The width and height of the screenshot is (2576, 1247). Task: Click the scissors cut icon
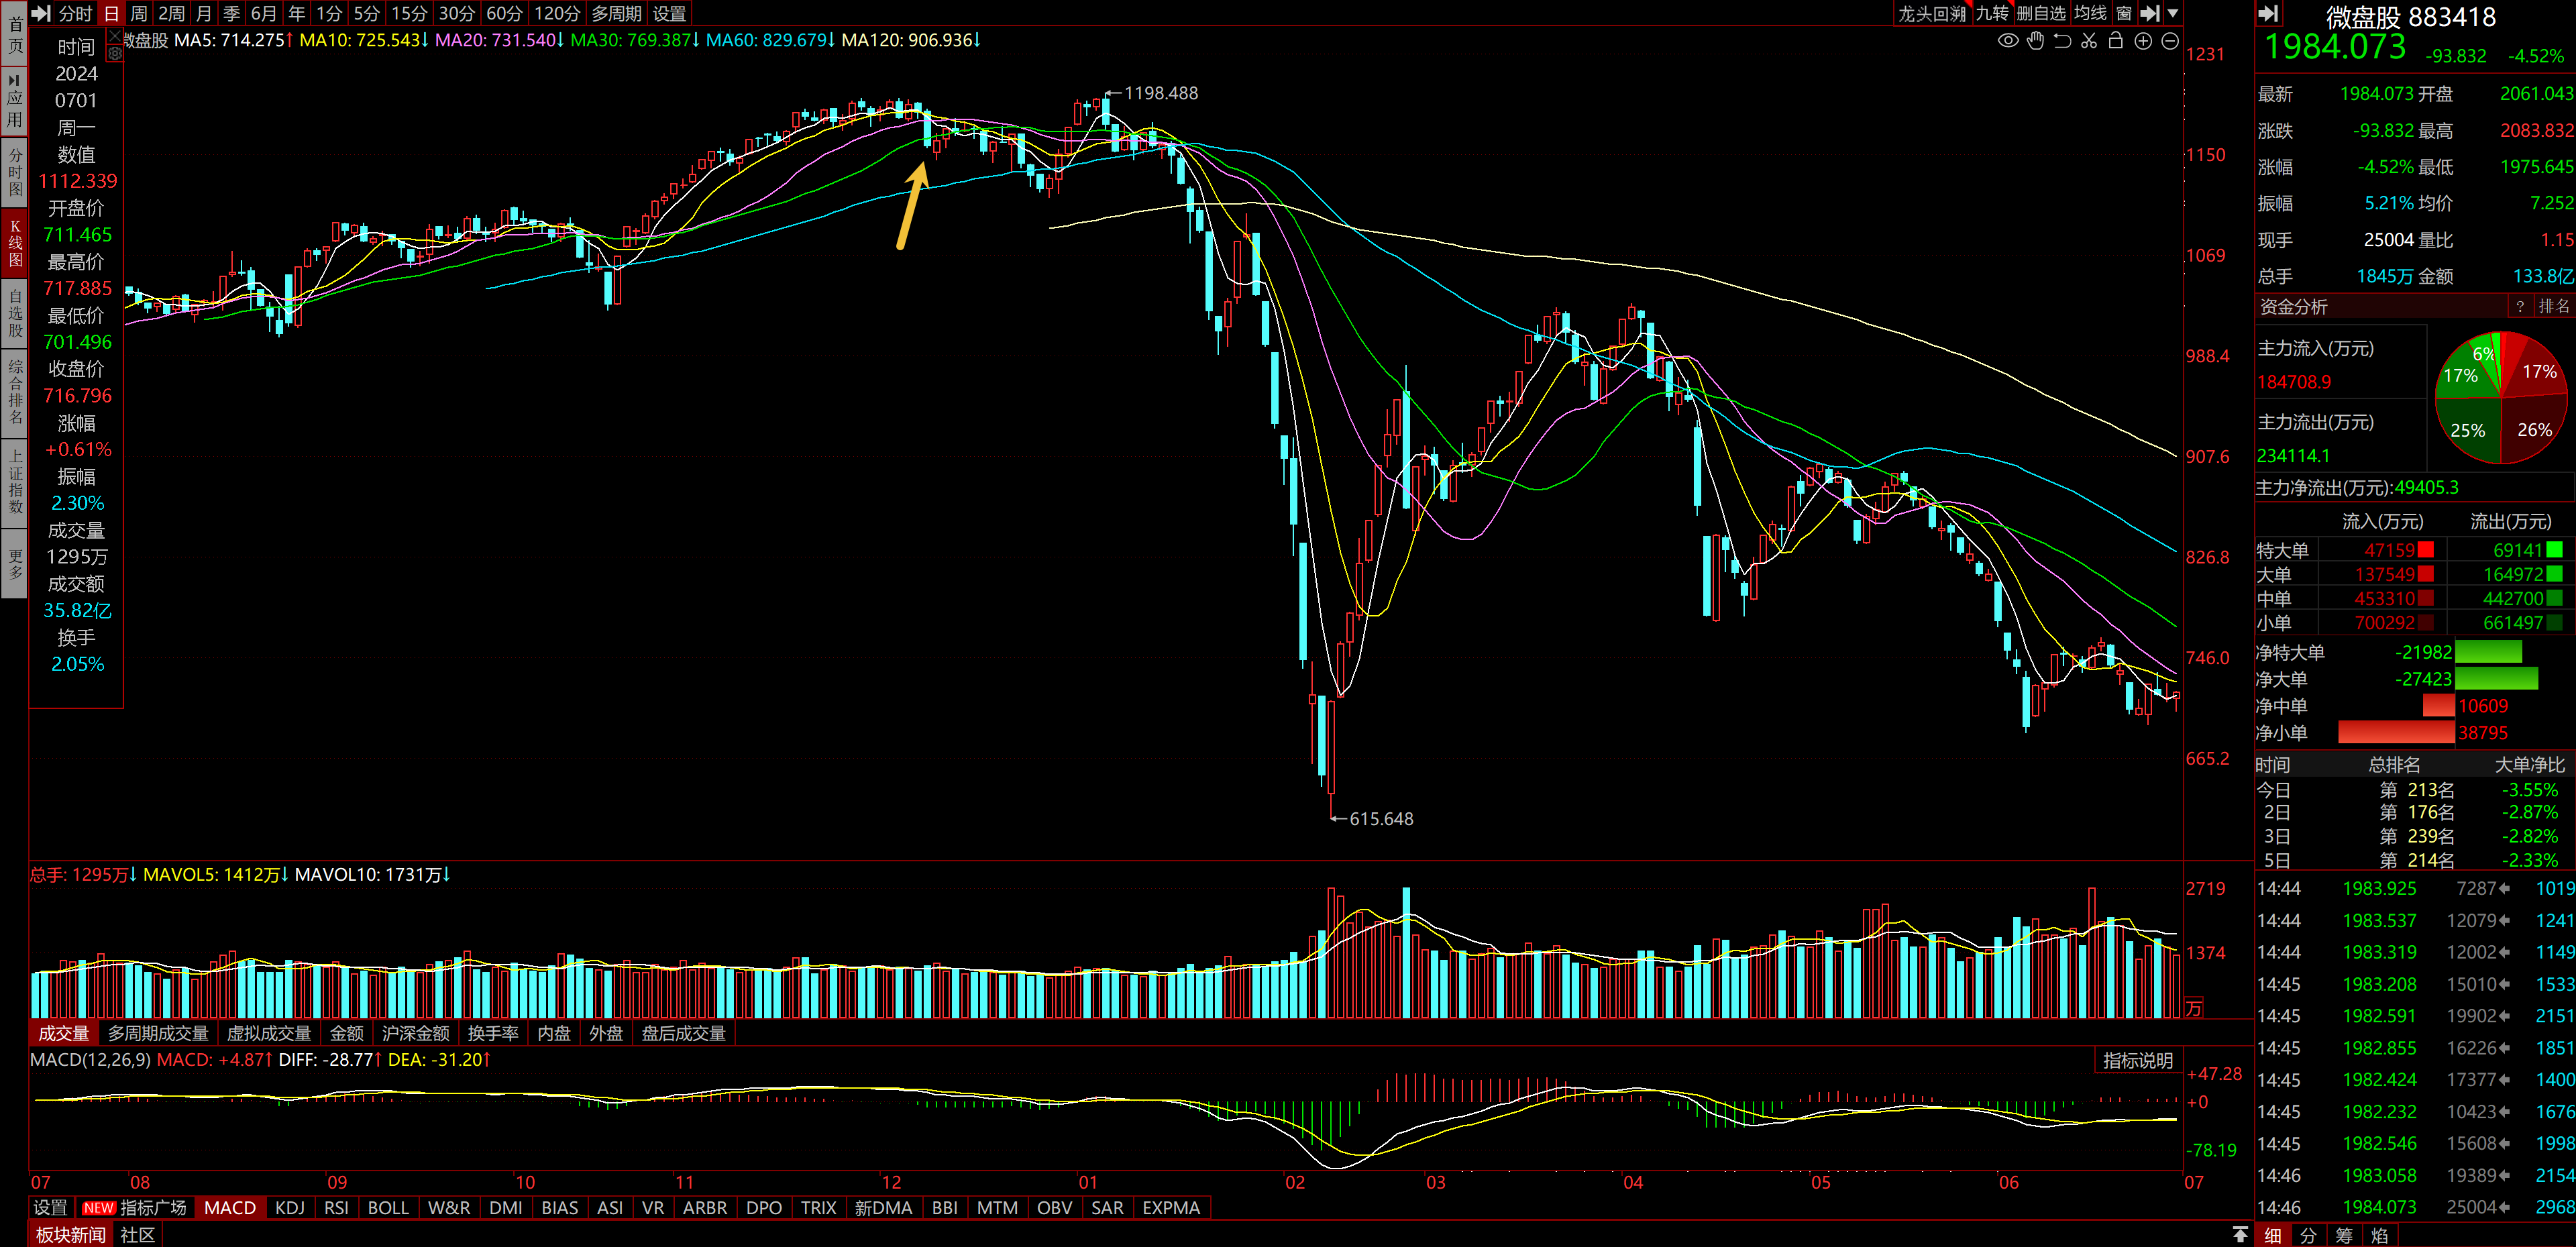[x=2089, y=41]
